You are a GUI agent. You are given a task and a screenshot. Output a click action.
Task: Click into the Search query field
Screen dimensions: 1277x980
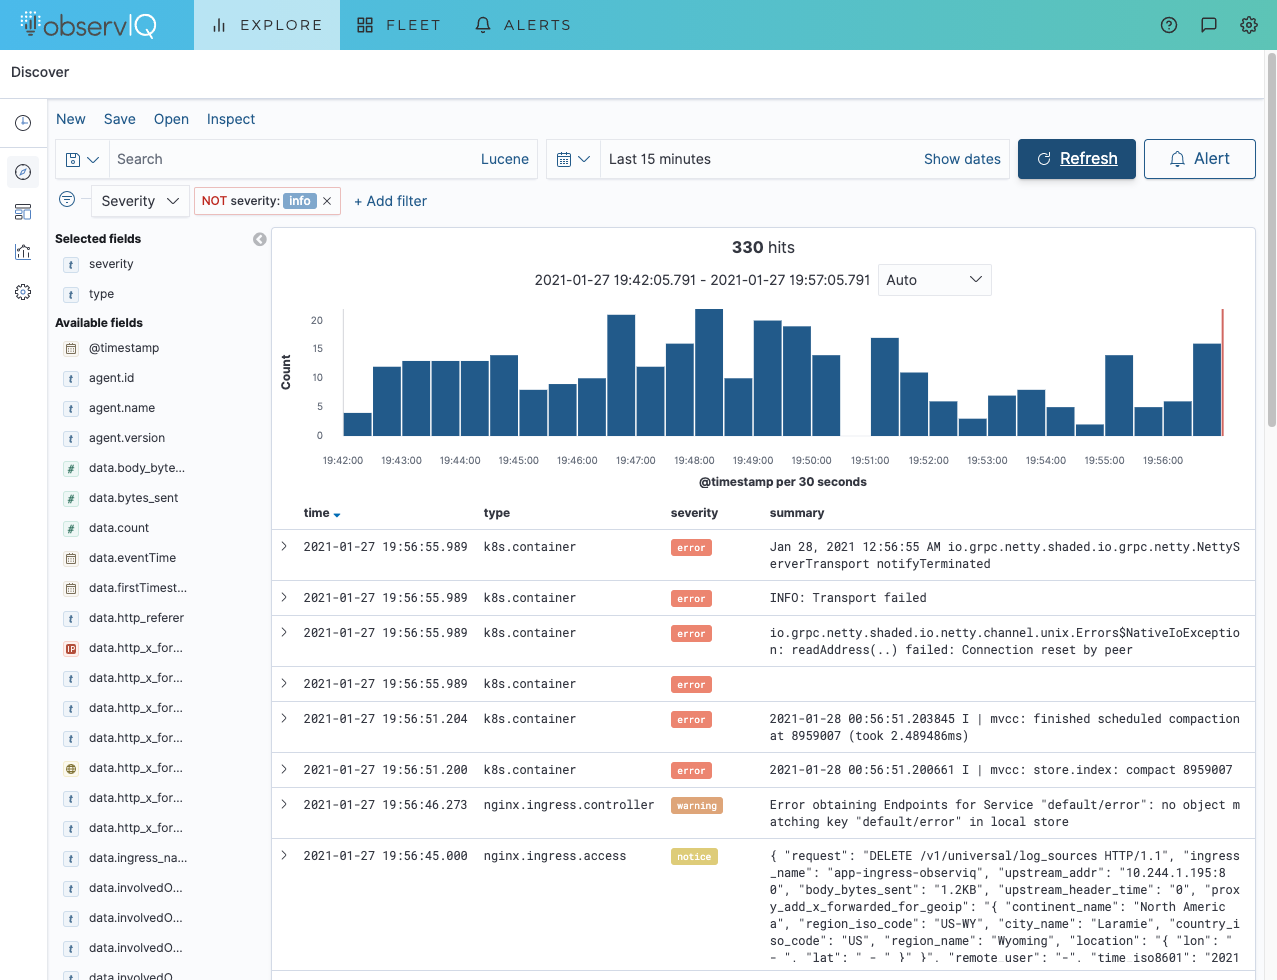[x=290, y=159]
